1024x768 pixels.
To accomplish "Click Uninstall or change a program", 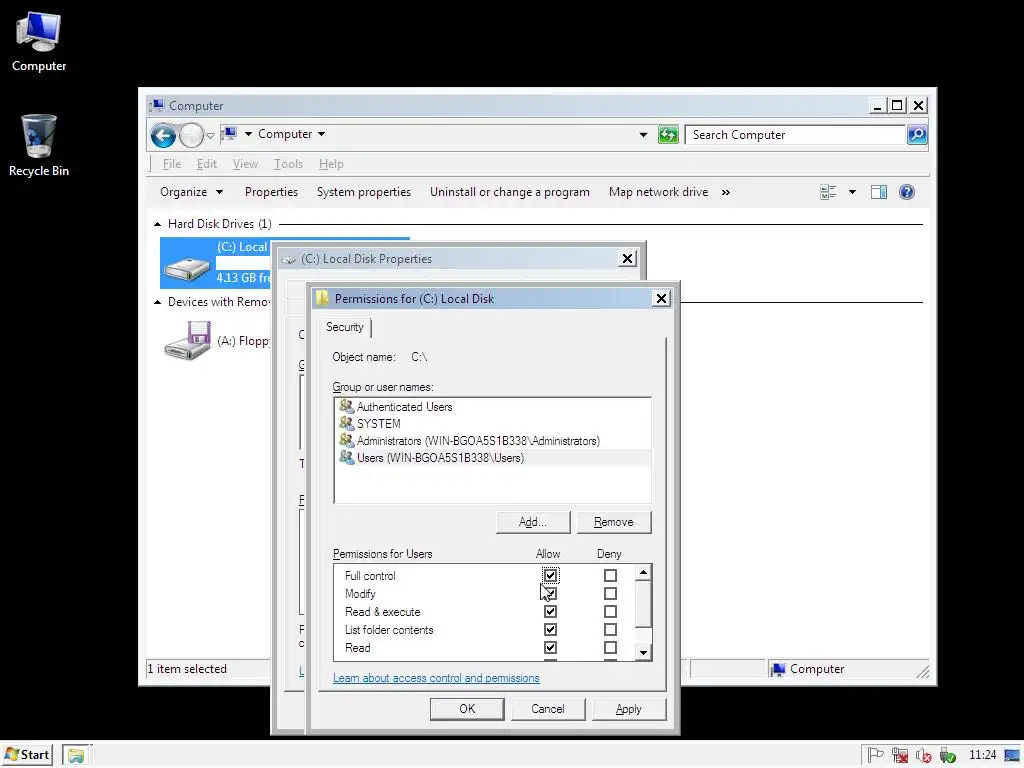I will [510, 192].
